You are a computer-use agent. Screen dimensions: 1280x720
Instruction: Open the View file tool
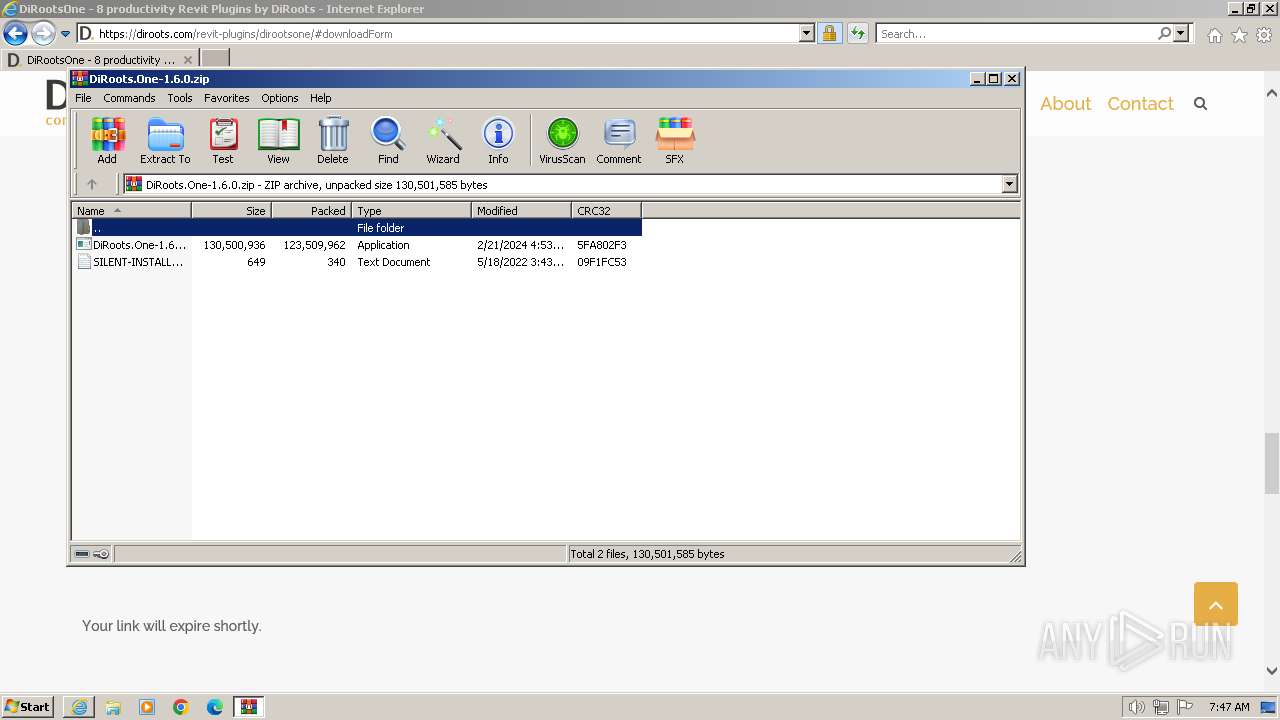click(x=278, y=141)
